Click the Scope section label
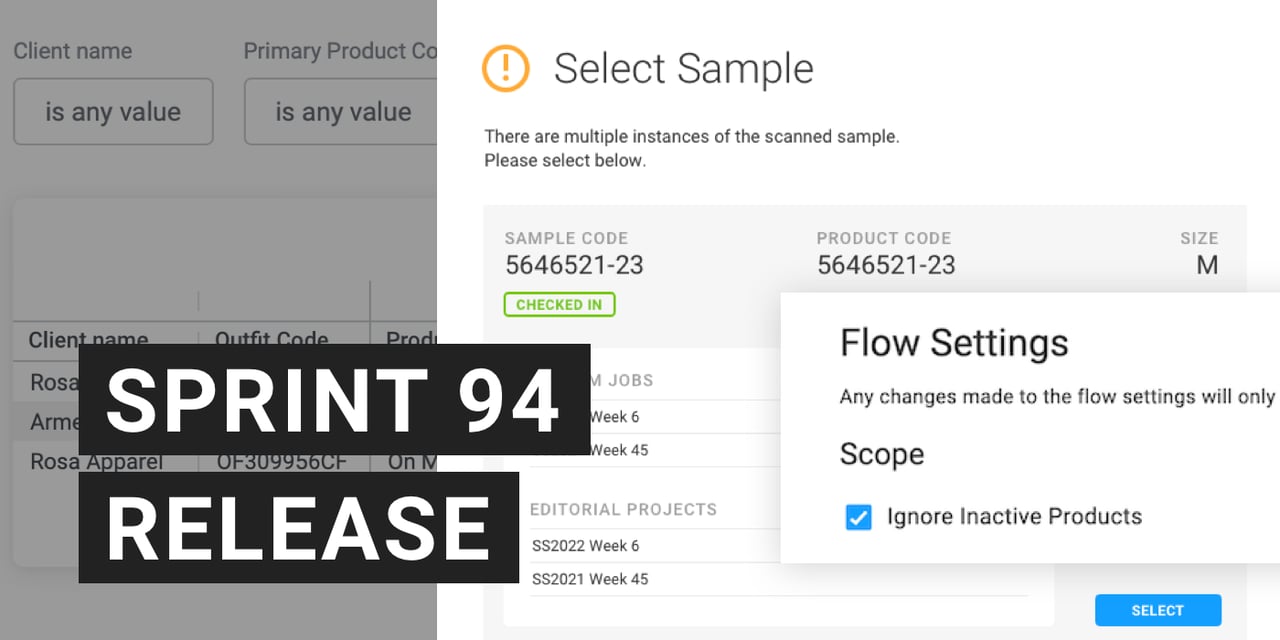This screenshot has width=1280, height=640. (882, 454)
